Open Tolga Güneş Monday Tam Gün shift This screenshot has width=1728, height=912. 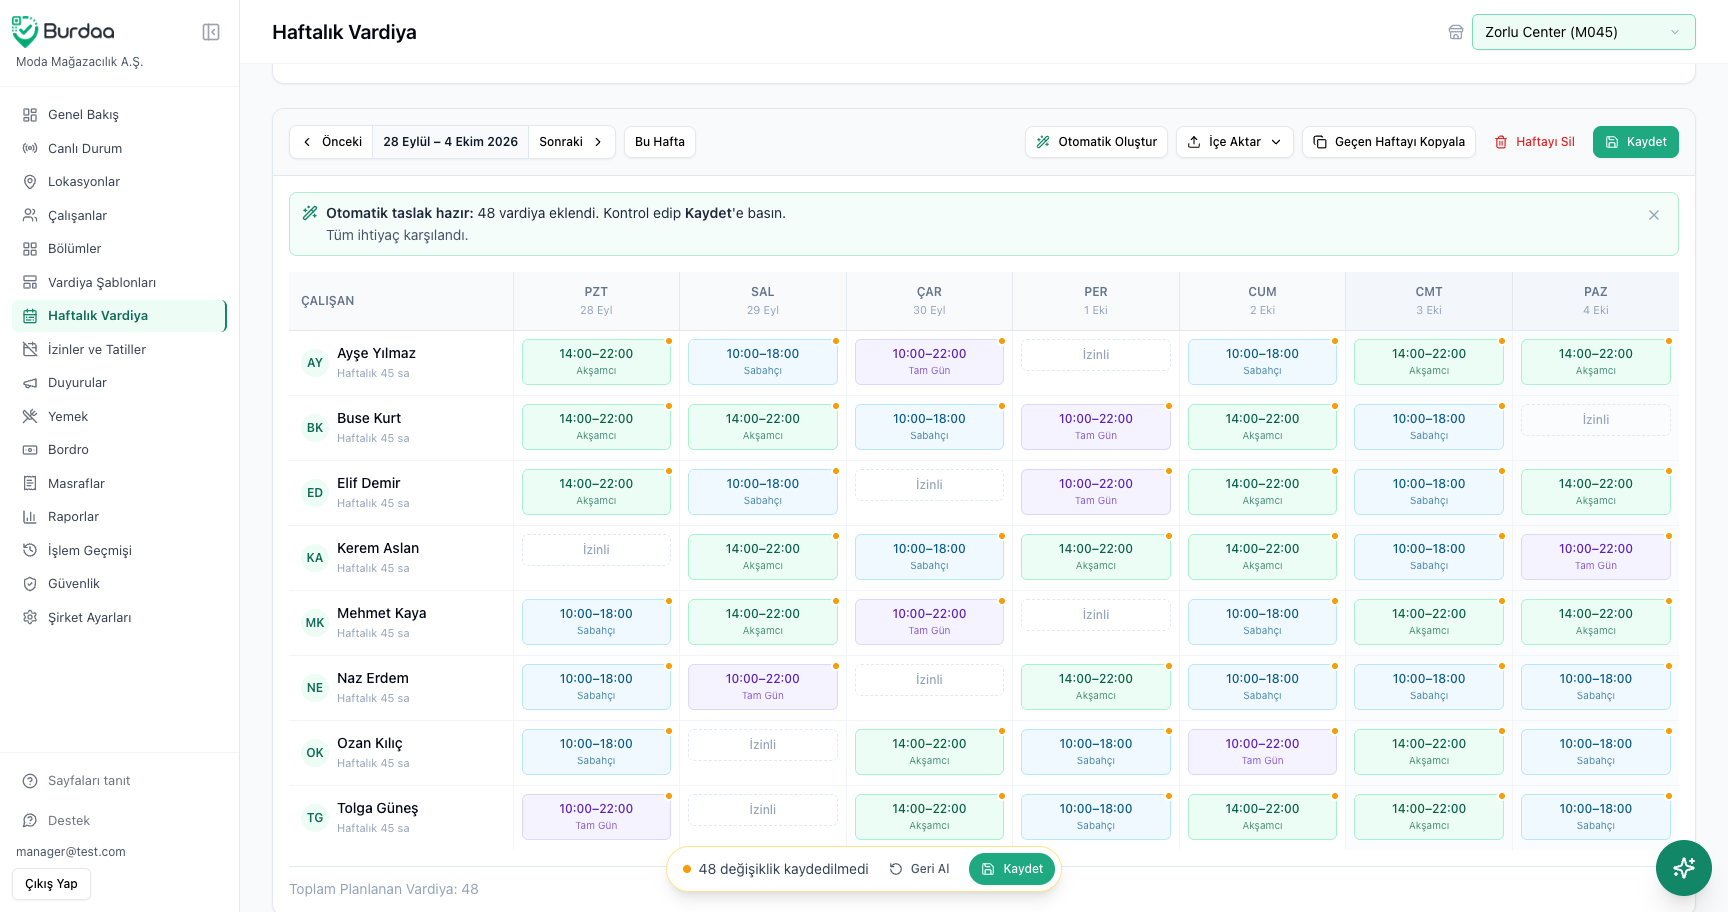click(596, 817)
